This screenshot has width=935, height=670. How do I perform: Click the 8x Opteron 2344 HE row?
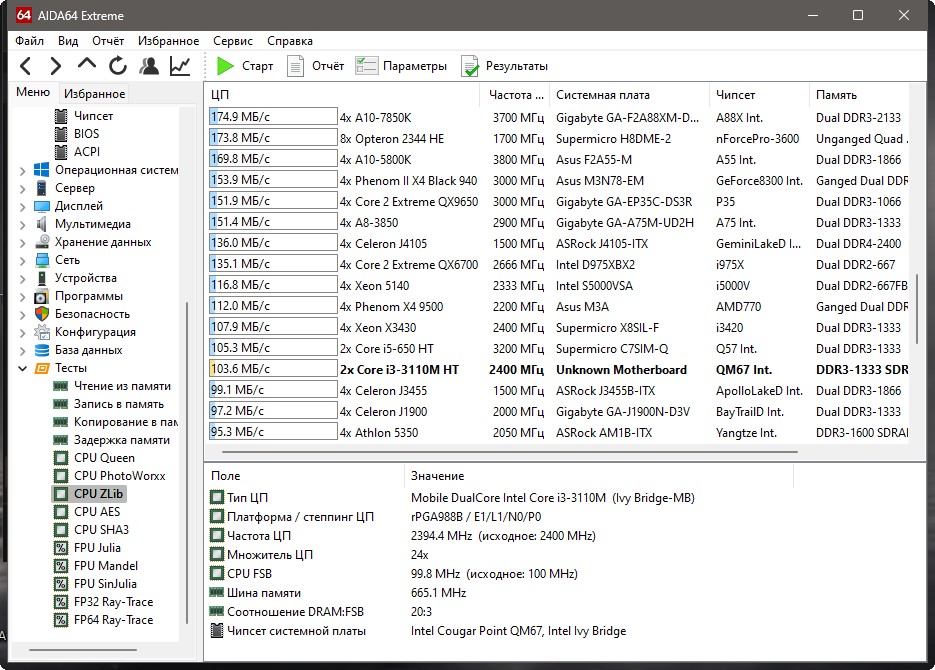[558, 138]
